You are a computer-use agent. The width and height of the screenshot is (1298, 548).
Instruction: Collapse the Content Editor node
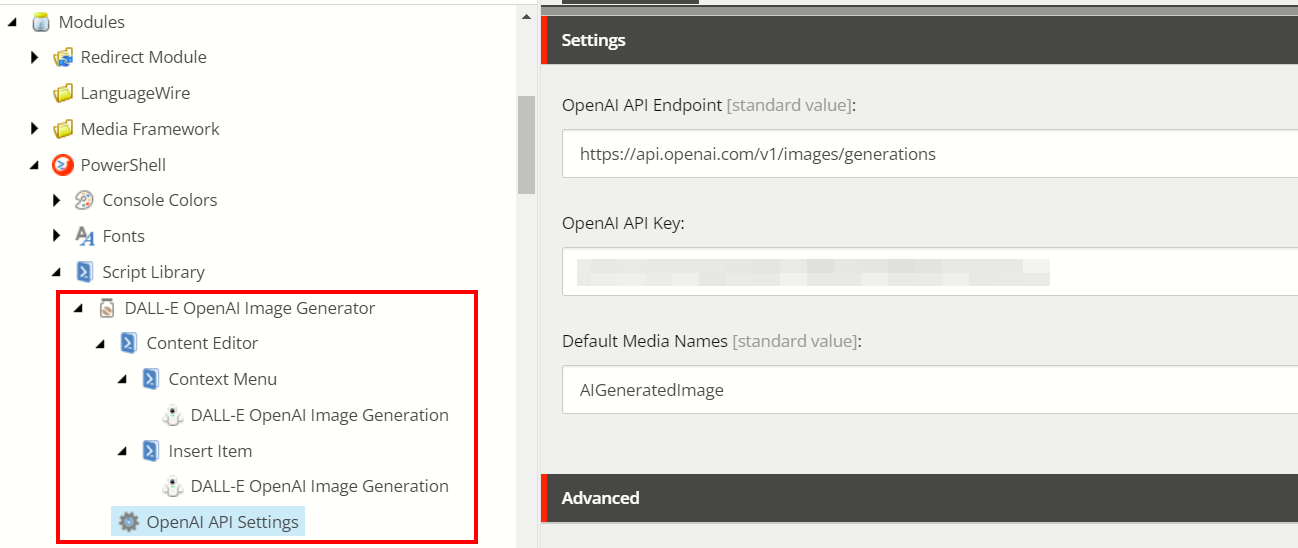pos(101,343)
